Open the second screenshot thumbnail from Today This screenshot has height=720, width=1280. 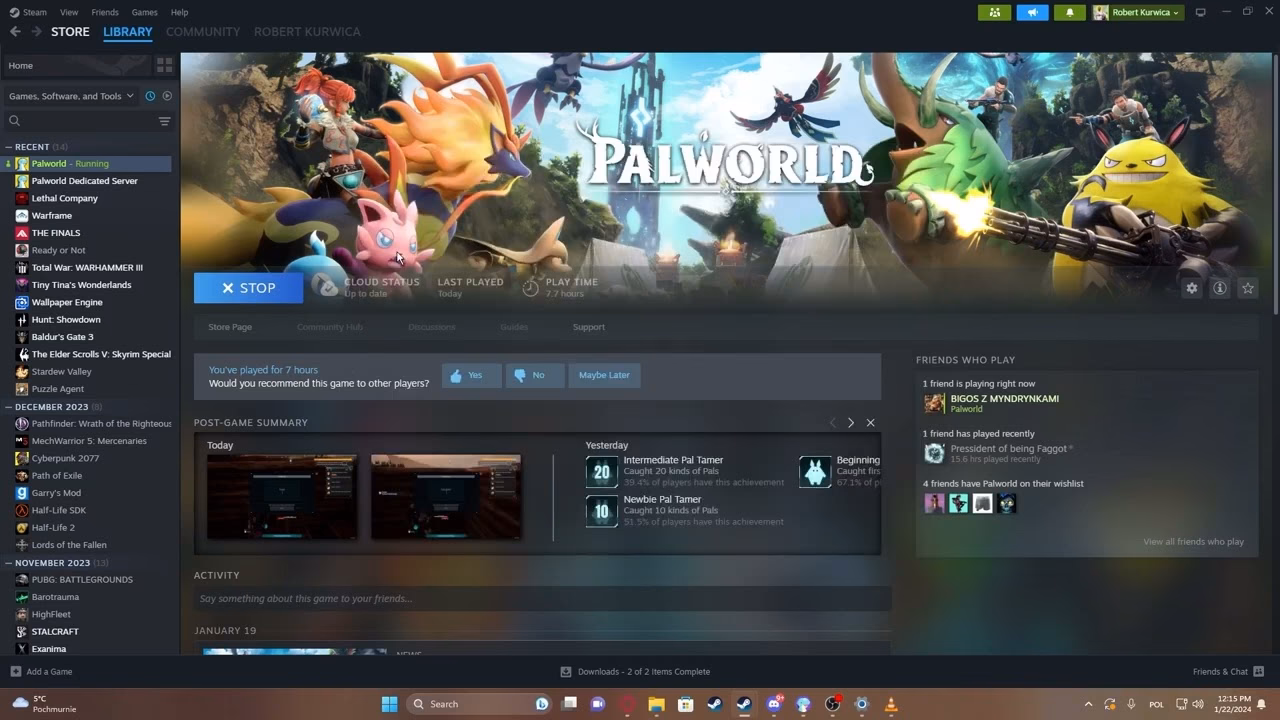click(x=446, y=497)
